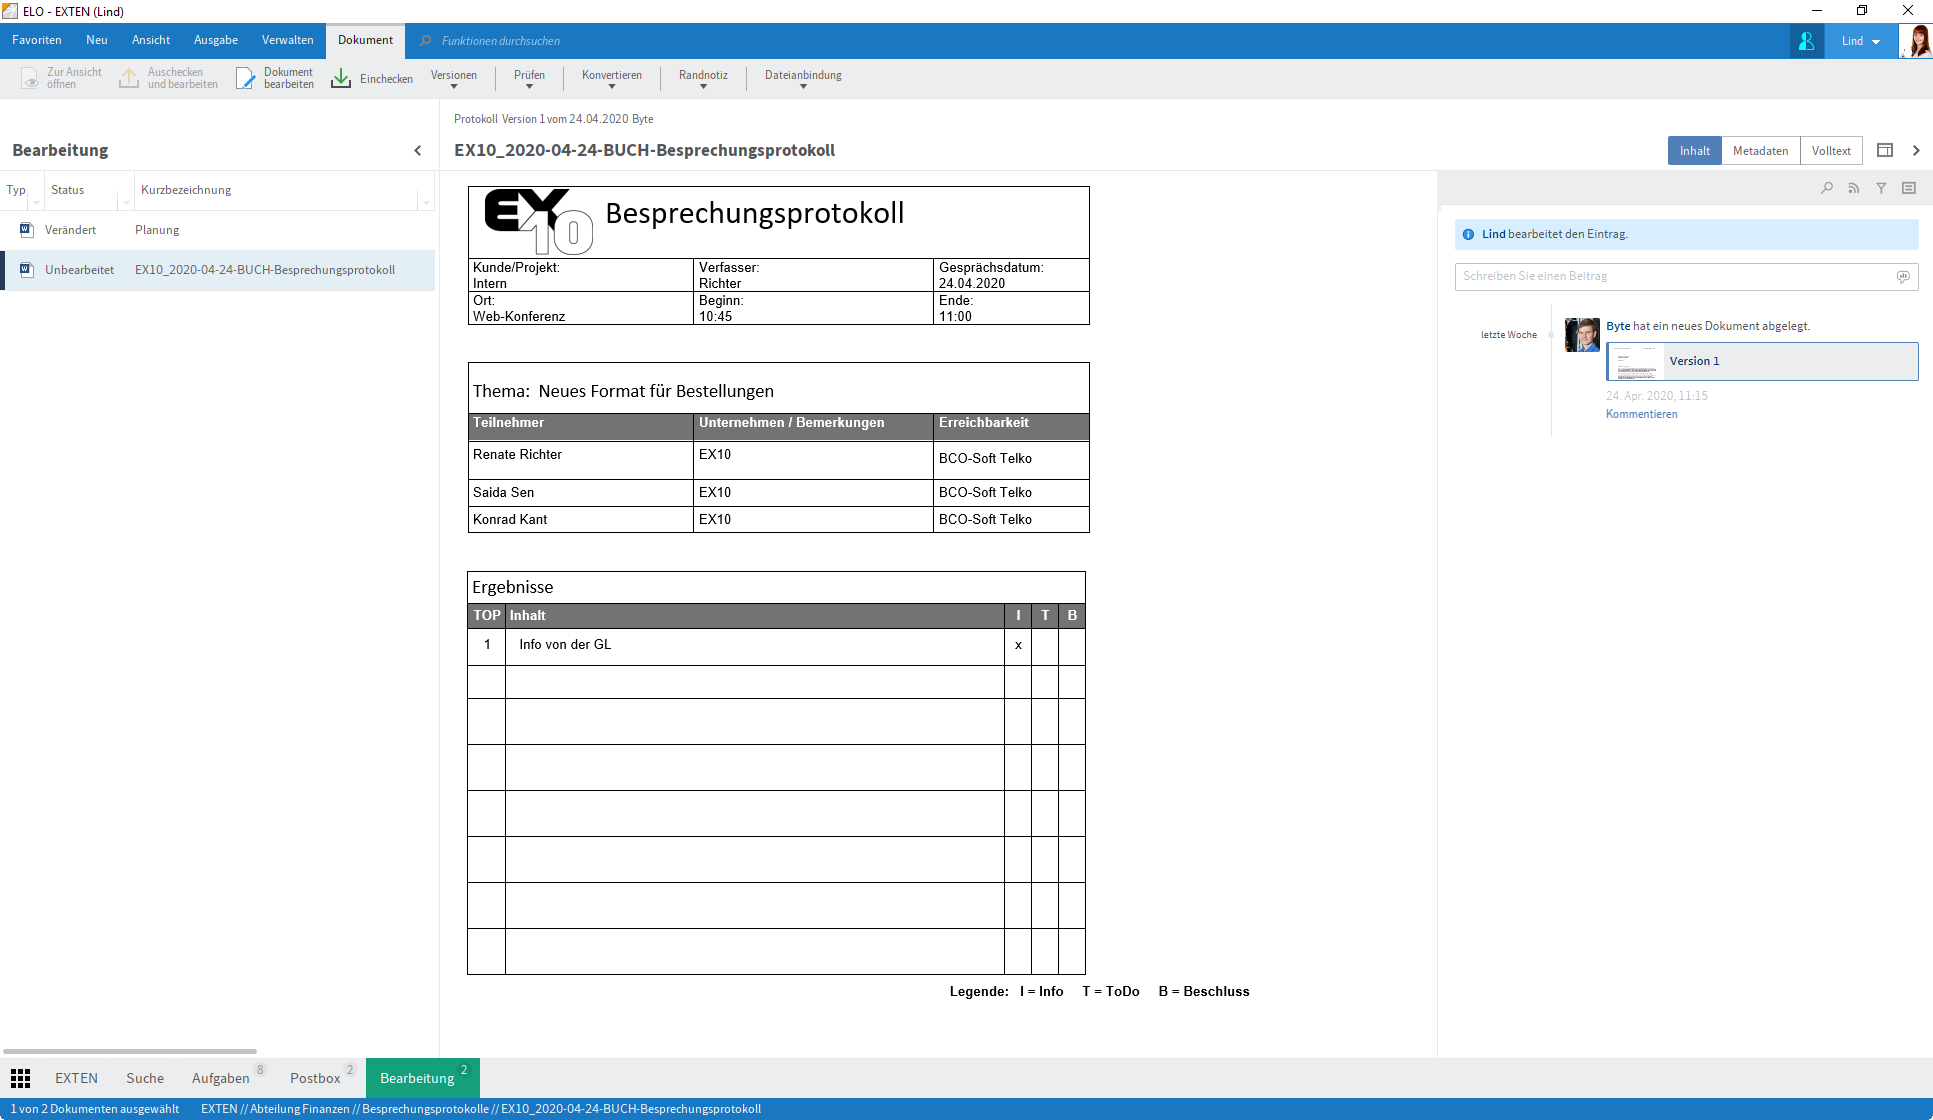Select the Einchecken (check-in) icon
This screenshot has width=1933, height=1120.
341,77
